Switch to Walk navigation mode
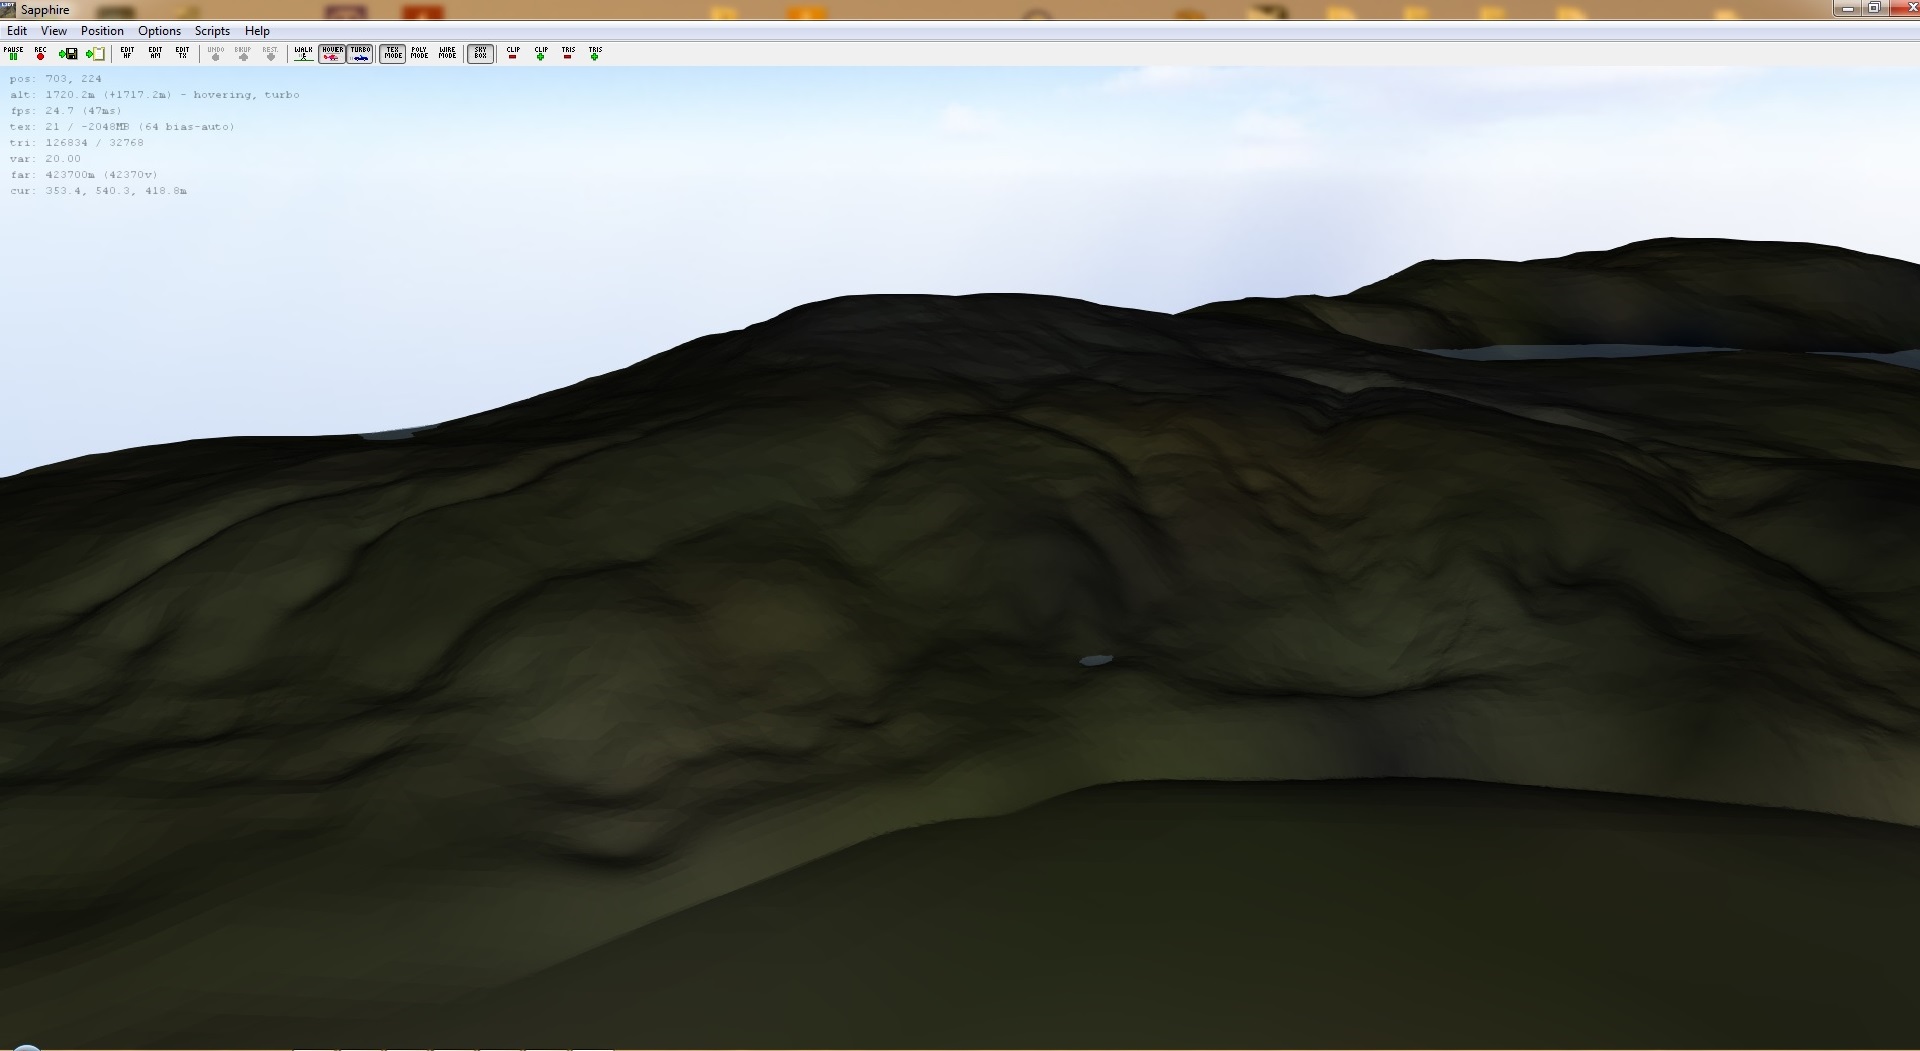The height and width of the screenshot is (1051, 1920). point(303,53)
